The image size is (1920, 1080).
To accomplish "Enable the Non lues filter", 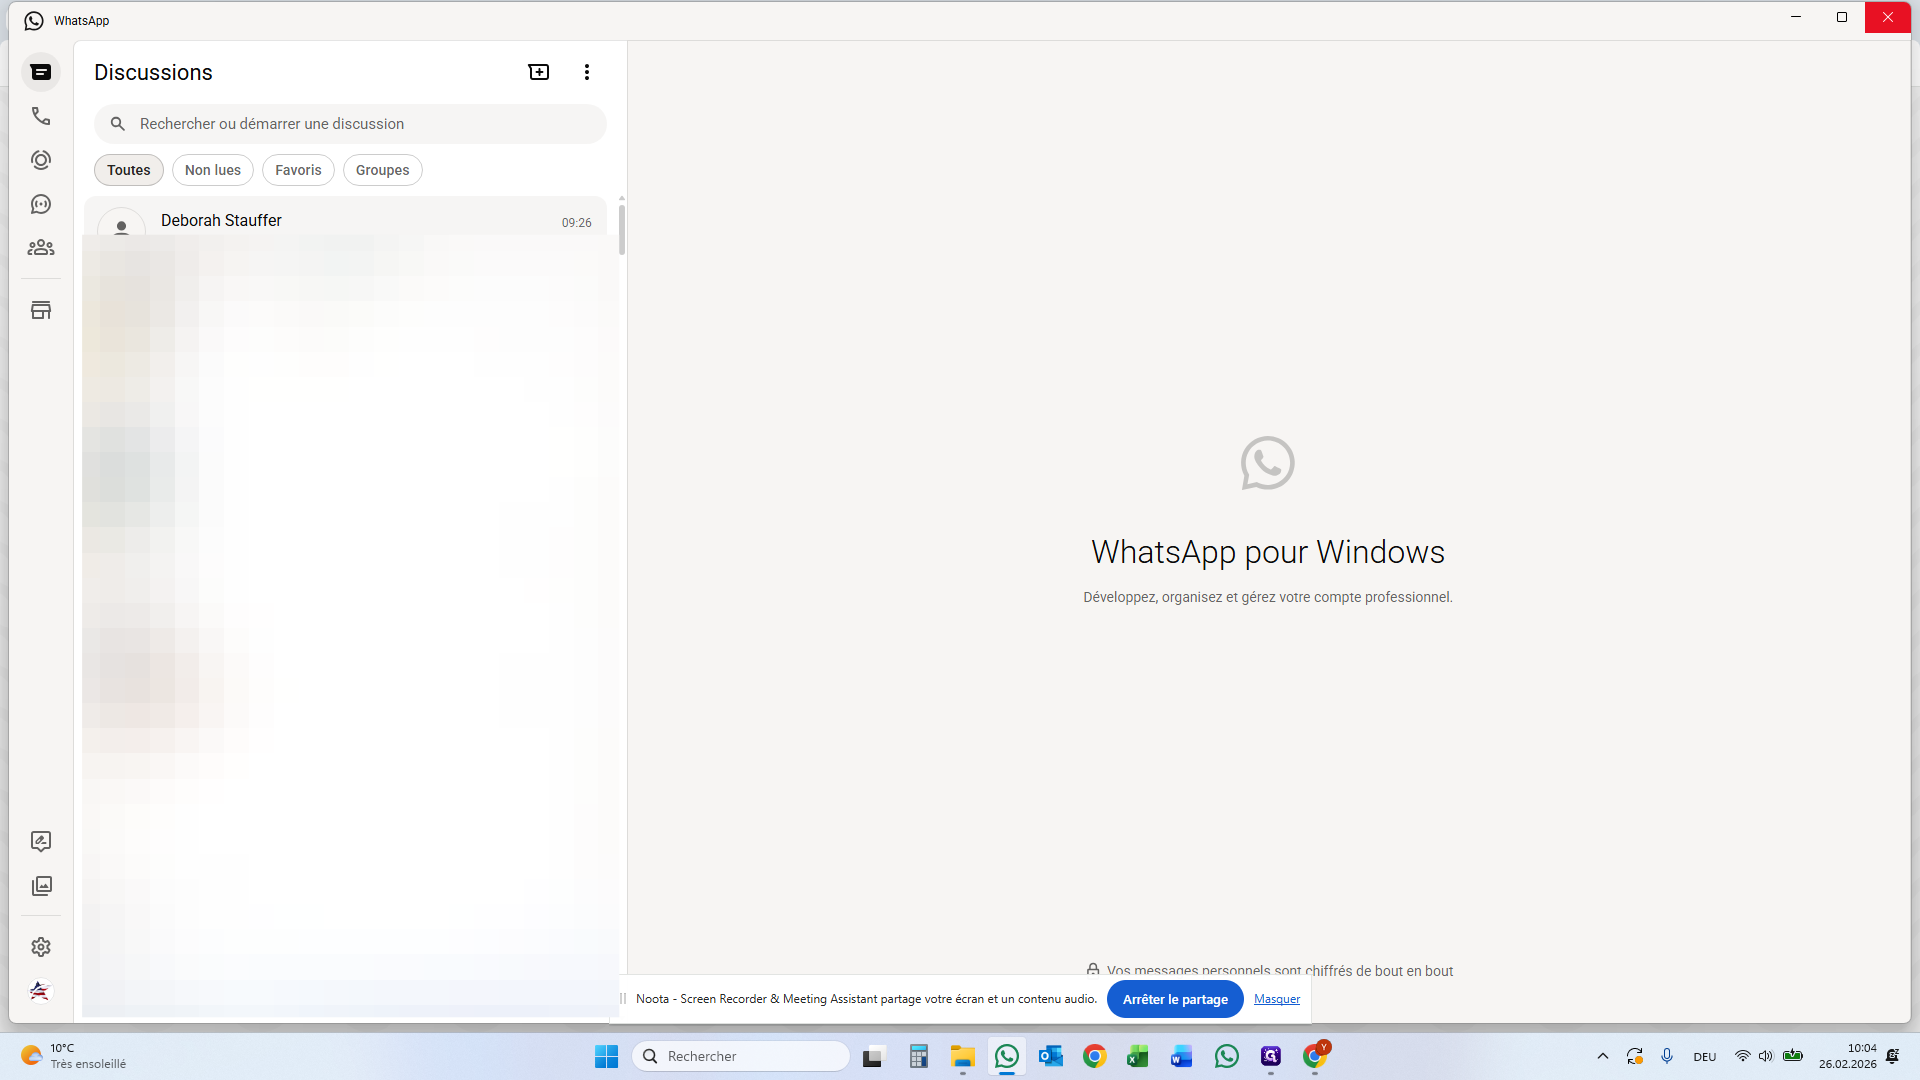I will [x=212, y=170].
